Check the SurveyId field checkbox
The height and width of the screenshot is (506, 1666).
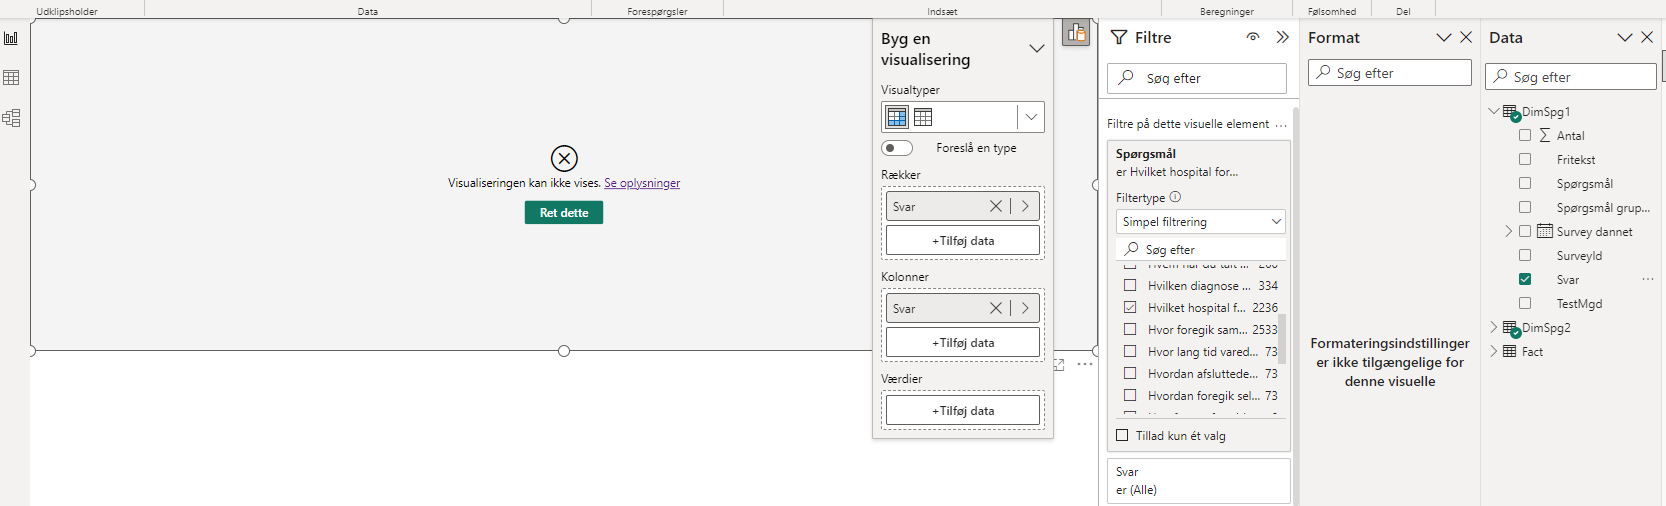[1525, 255]
